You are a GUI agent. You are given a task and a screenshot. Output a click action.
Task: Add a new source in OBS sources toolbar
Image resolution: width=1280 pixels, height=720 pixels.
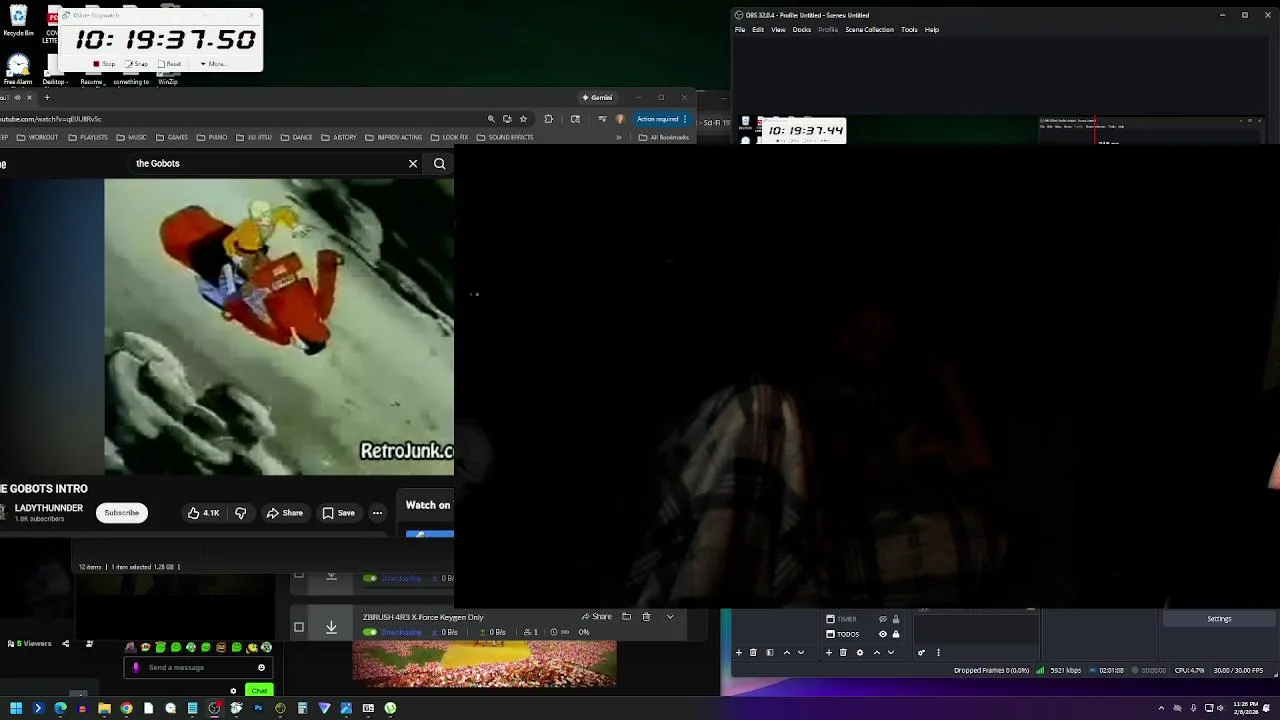pos(828,652)
